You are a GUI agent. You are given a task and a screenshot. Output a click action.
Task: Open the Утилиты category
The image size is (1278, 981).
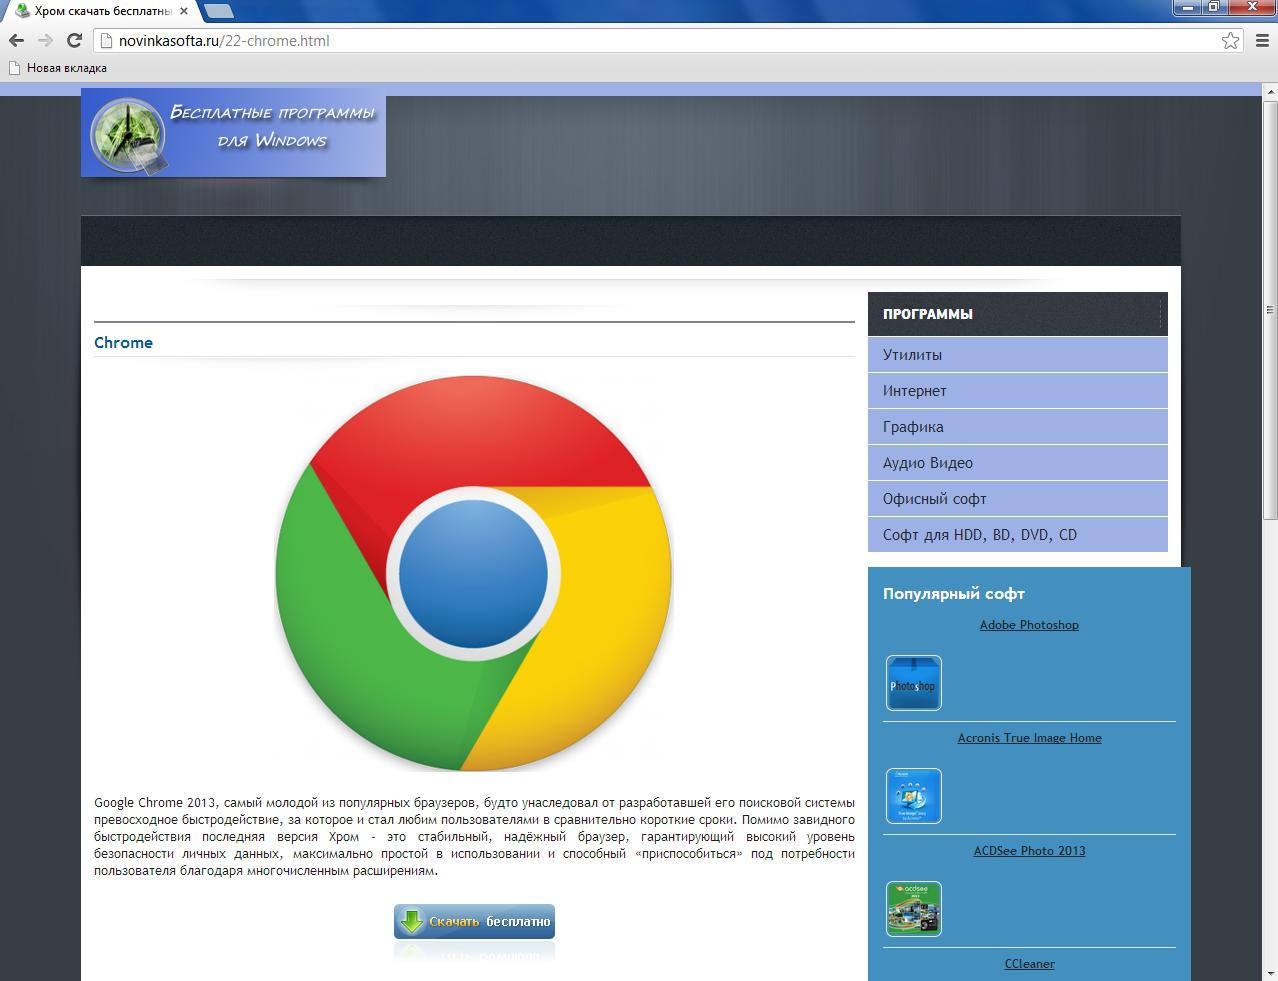point(1017,355)
